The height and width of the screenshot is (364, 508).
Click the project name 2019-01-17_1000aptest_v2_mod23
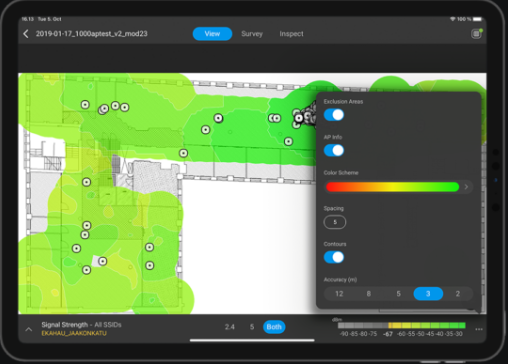tap(91, 34)
